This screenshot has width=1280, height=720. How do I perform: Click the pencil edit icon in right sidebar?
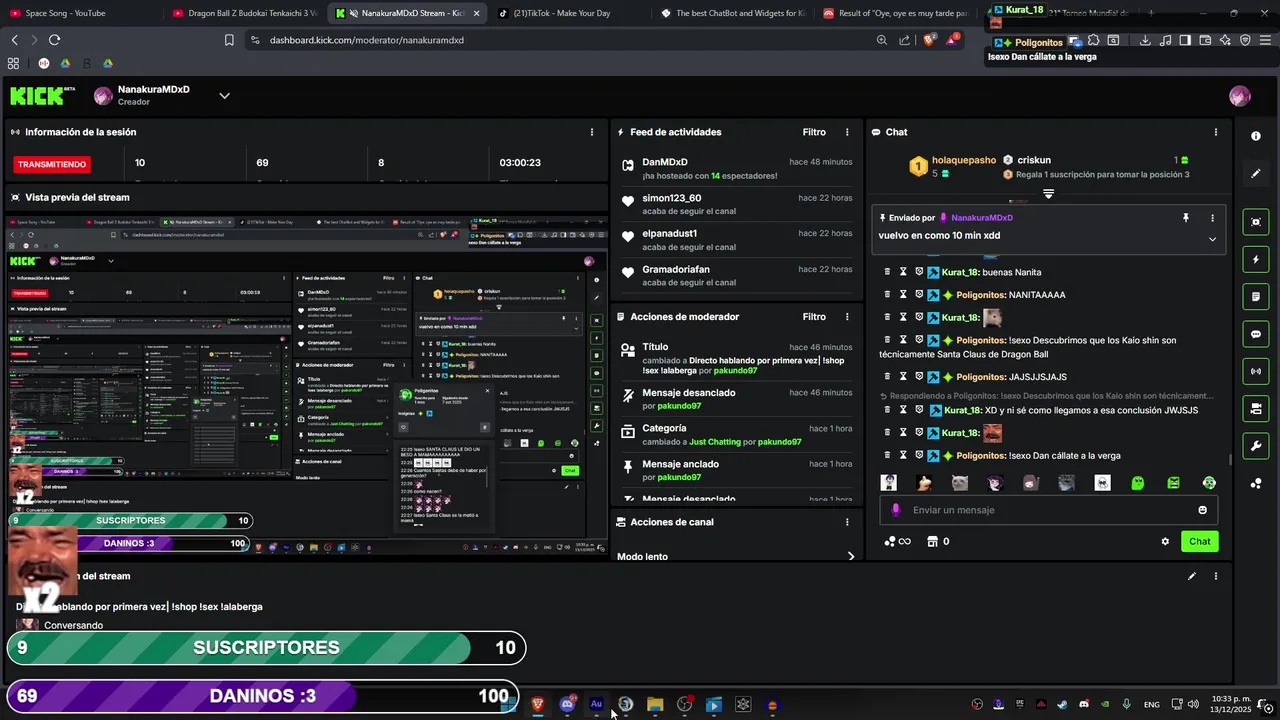tap(1255, 173)
